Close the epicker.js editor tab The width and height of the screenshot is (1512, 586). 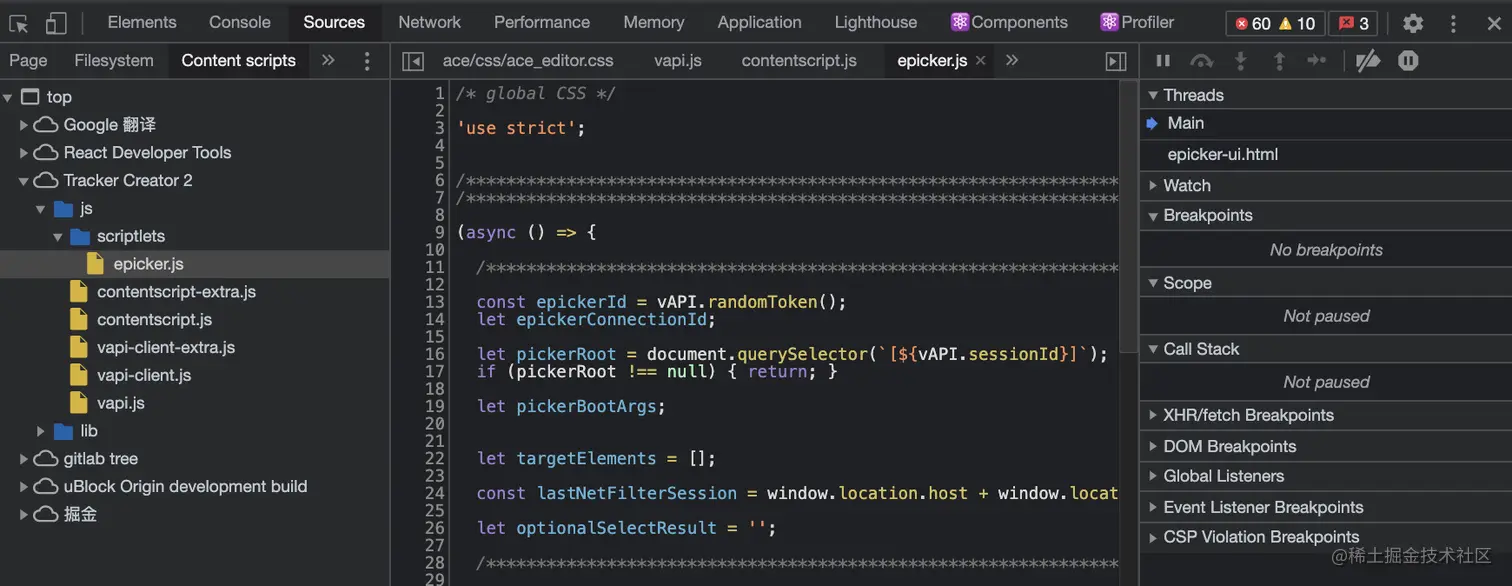[x=981, y=61]
